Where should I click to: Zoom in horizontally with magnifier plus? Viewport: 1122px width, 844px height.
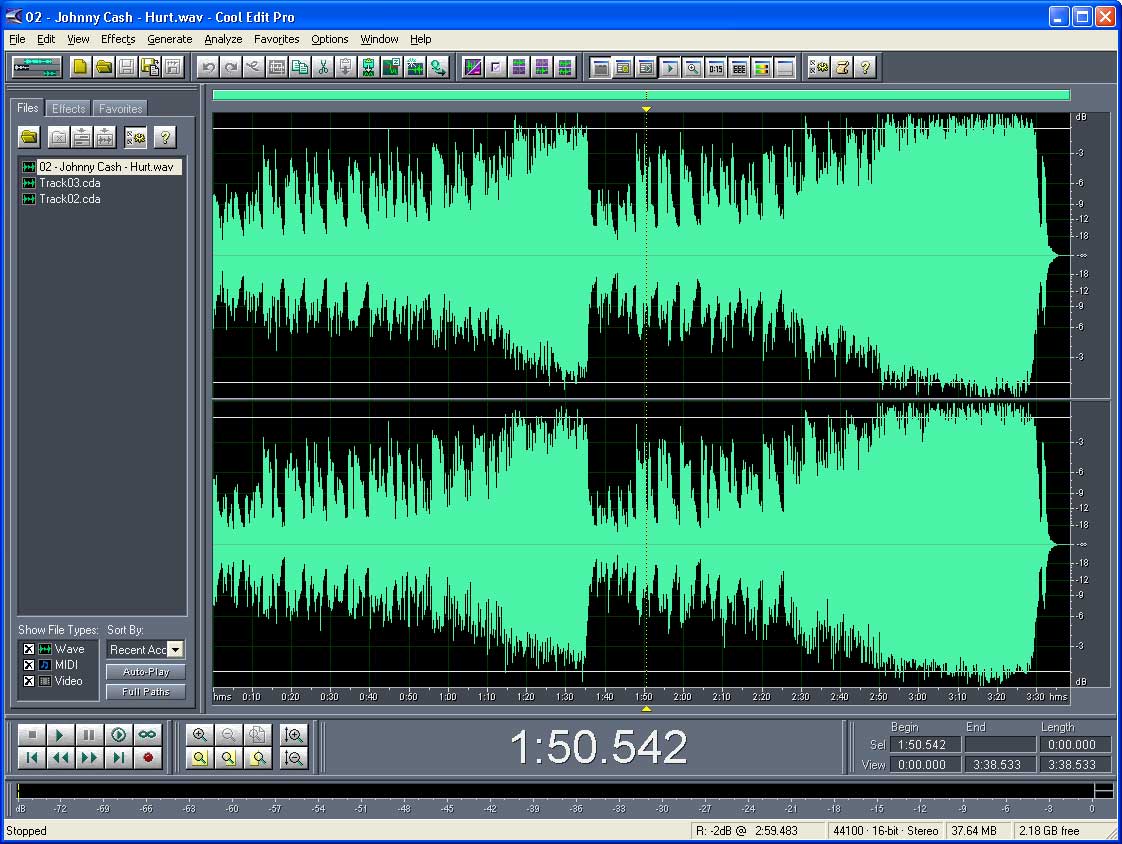pos(200,734)
